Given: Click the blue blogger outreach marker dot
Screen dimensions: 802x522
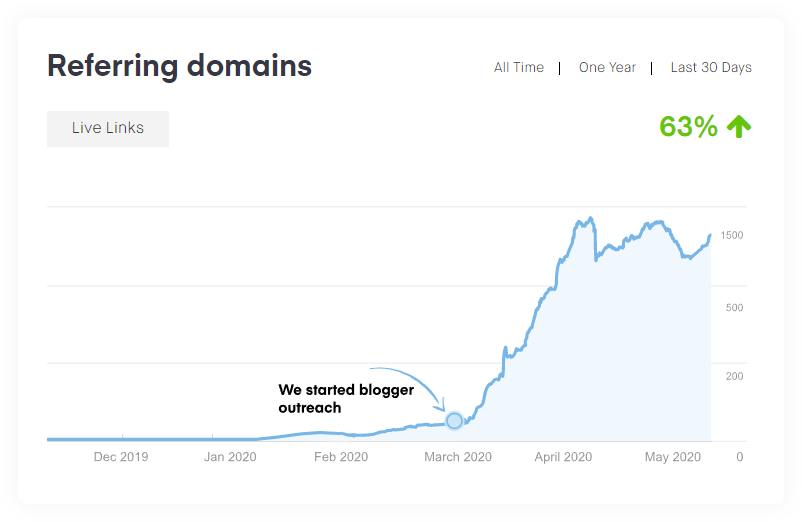Looking at the screenshot, I should 455,421.
